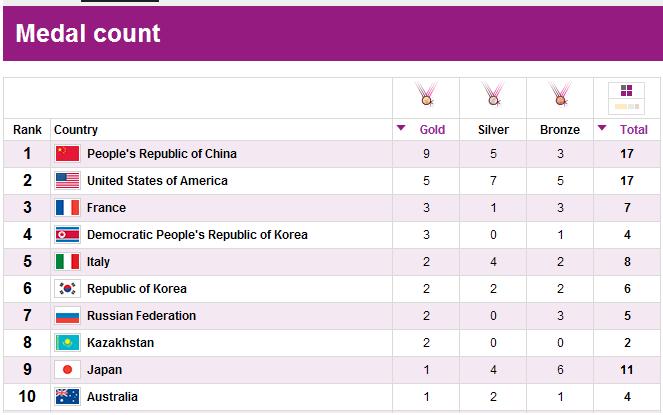Sort by Gold using the arrow
The width and height of the screenshot is (663, 415).
[401, 128]
